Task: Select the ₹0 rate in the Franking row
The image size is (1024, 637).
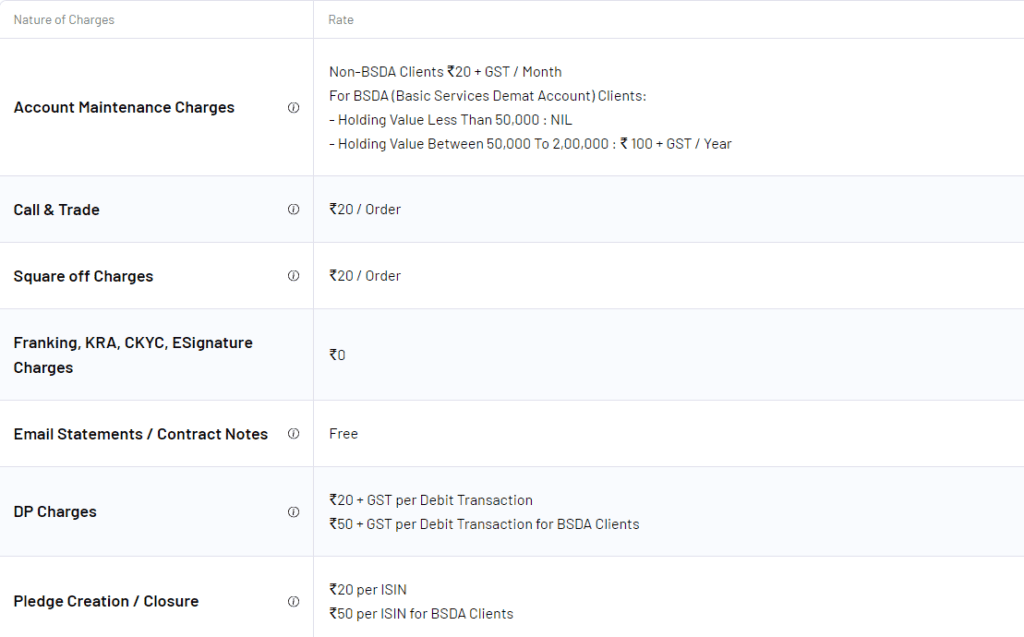Action: pos(337,355)
